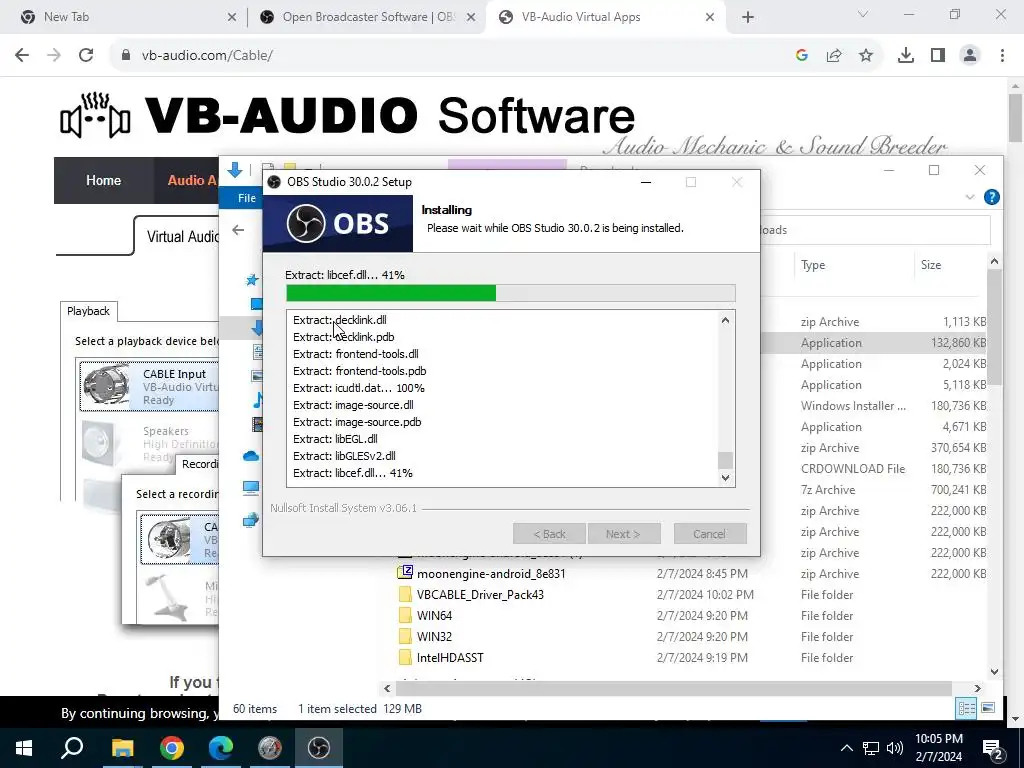This screenshot has width=1024, height=768.
Task: Select Extract: libGLESv2.dll log line
Action: (344, 456)
